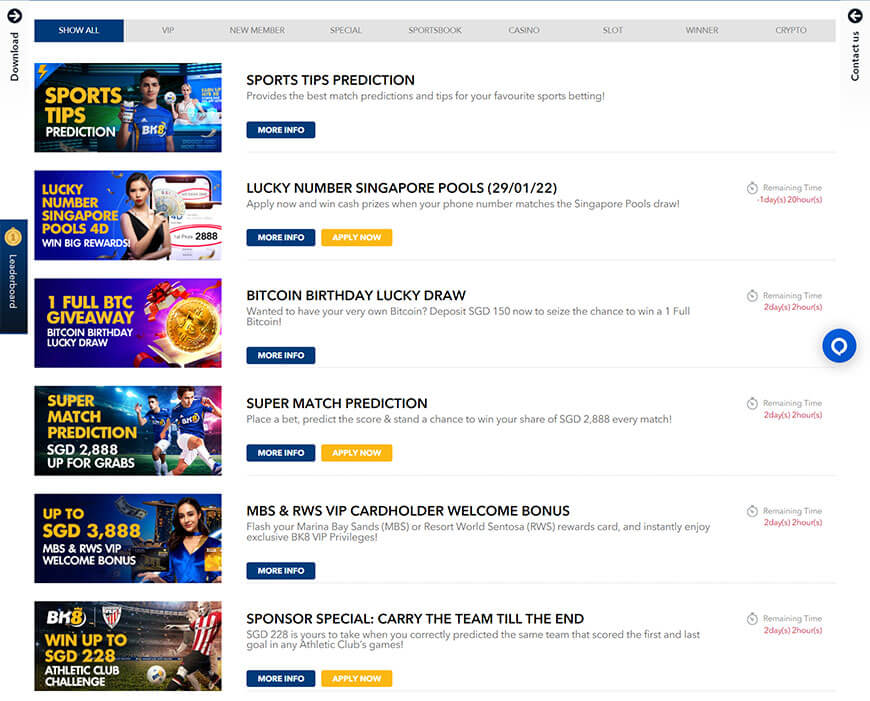Click MORE INFO for Super Match Prediction

(281, 453)
